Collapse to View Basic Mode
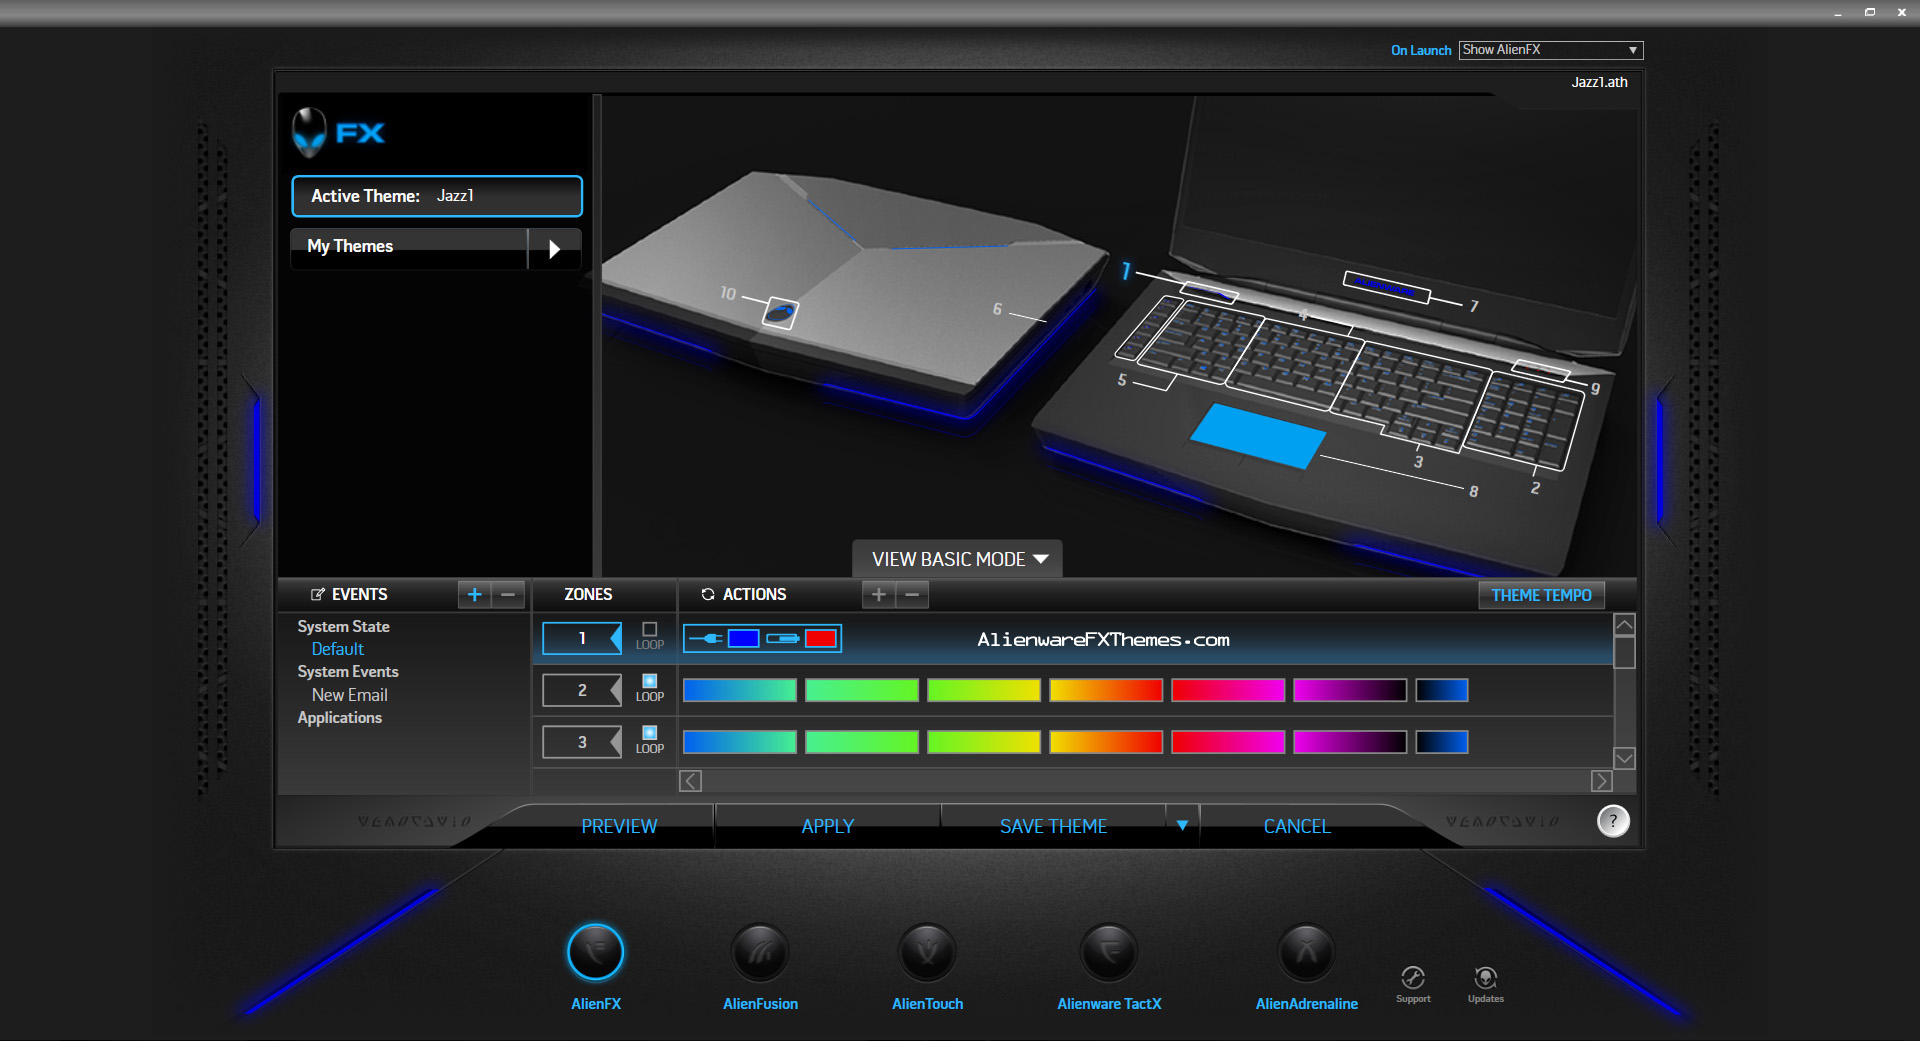1920x1041 pixels. point(958,559)
